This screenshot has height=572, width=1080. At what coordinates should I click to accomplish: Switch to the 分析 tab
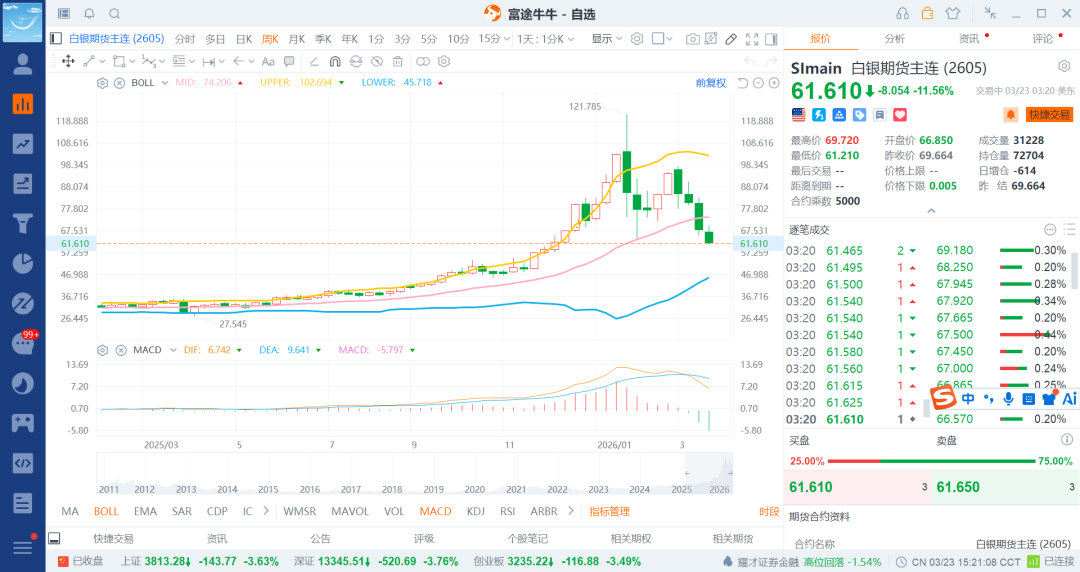click(894, 38)
